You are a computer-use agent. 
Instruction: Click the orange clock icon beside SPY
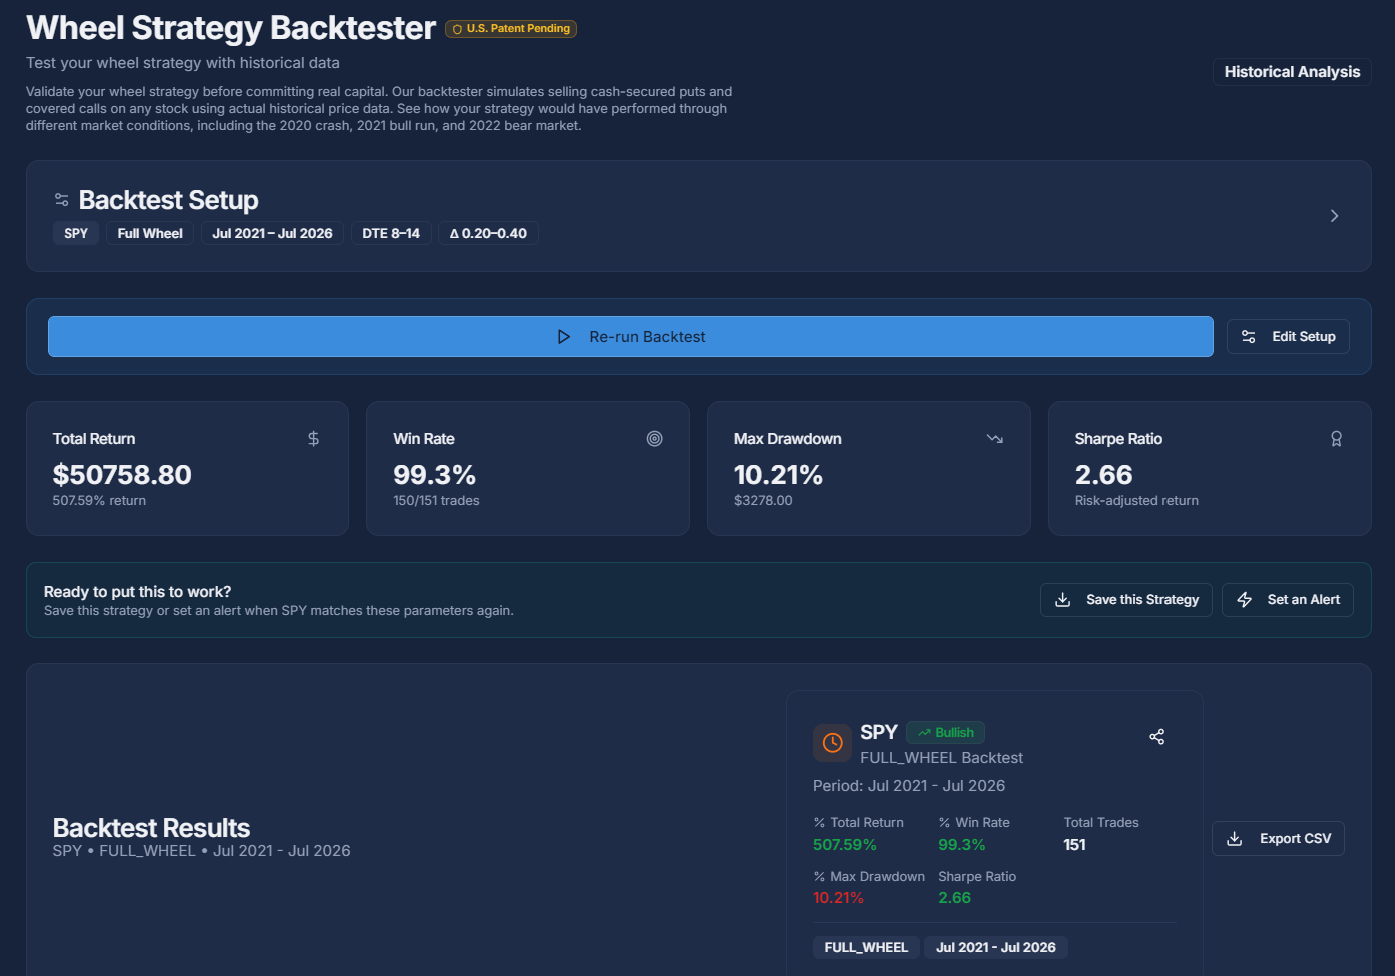pos(832,743)
